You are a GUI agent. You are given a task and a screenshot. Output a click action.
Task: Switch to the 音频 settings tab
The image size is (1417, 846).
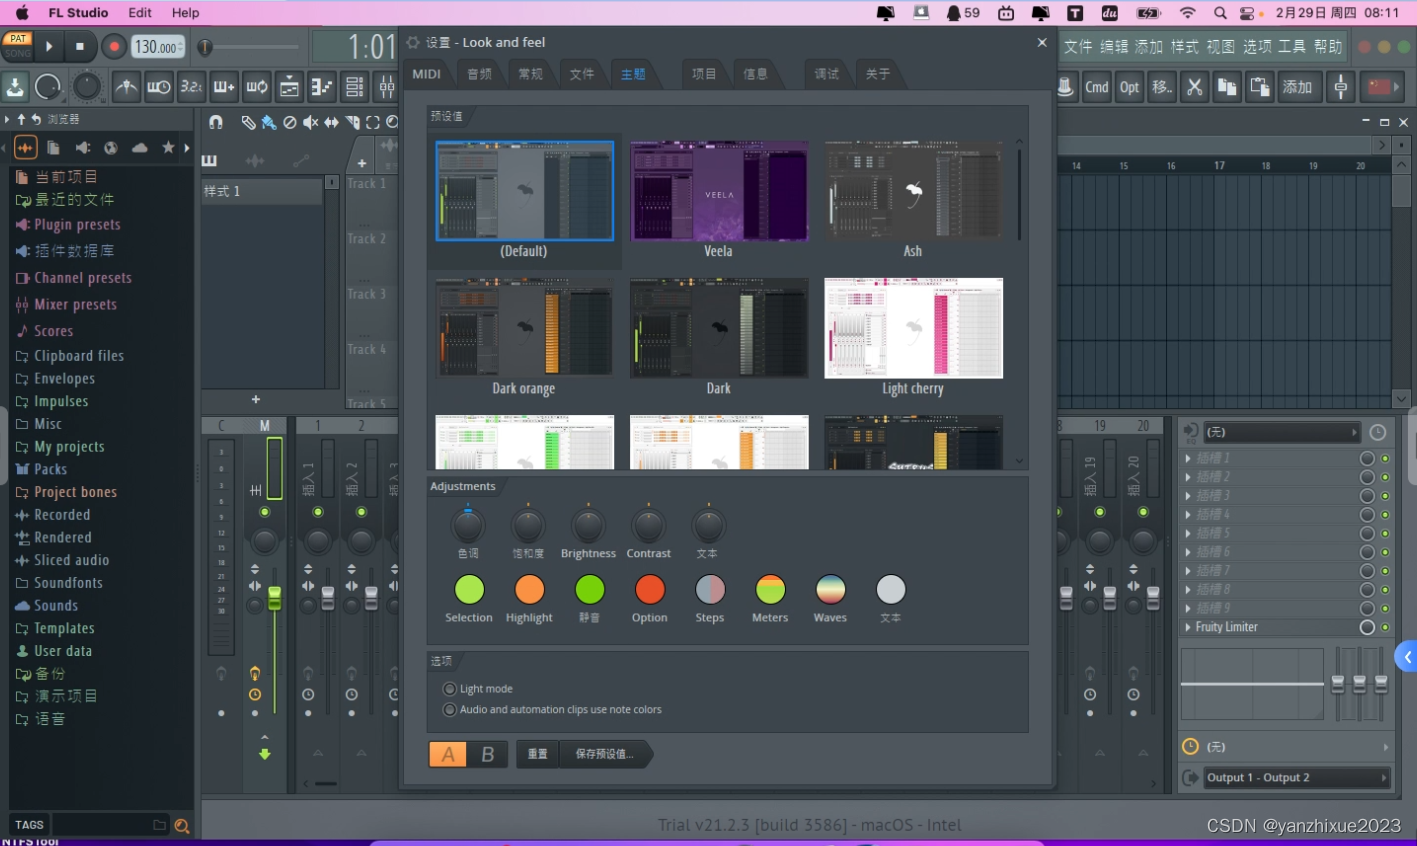pyautogui.click(x=480, y=74)
